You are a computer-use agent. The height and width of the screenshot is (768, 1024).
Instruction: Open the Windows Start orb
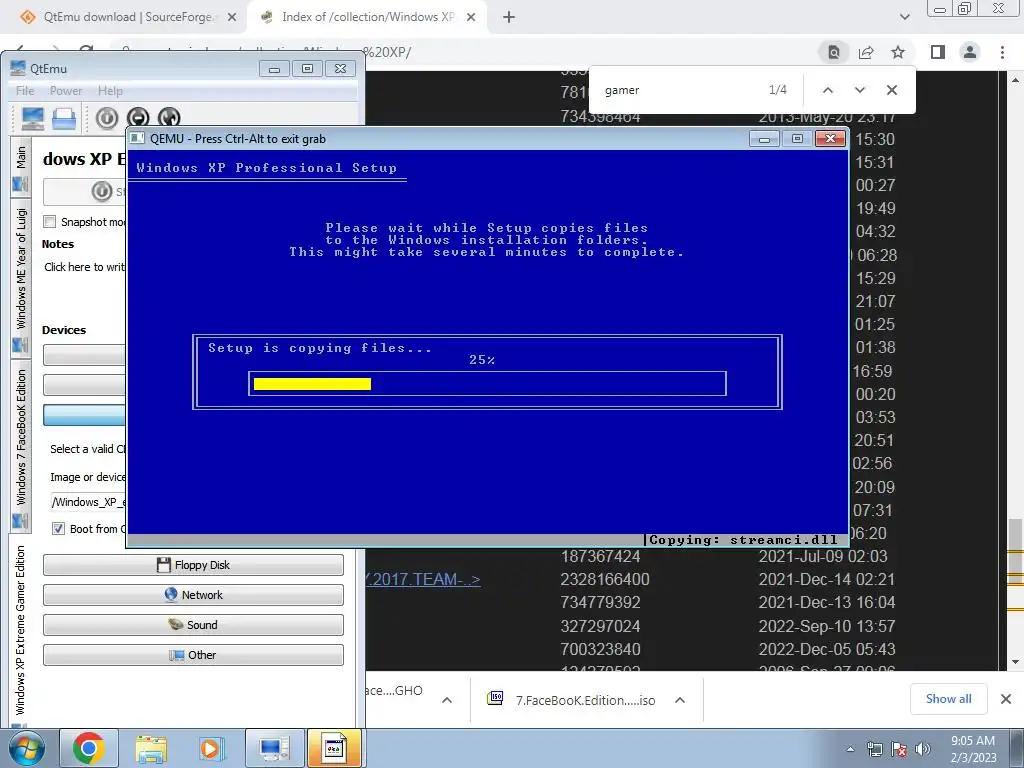click(x=25, y=748)
